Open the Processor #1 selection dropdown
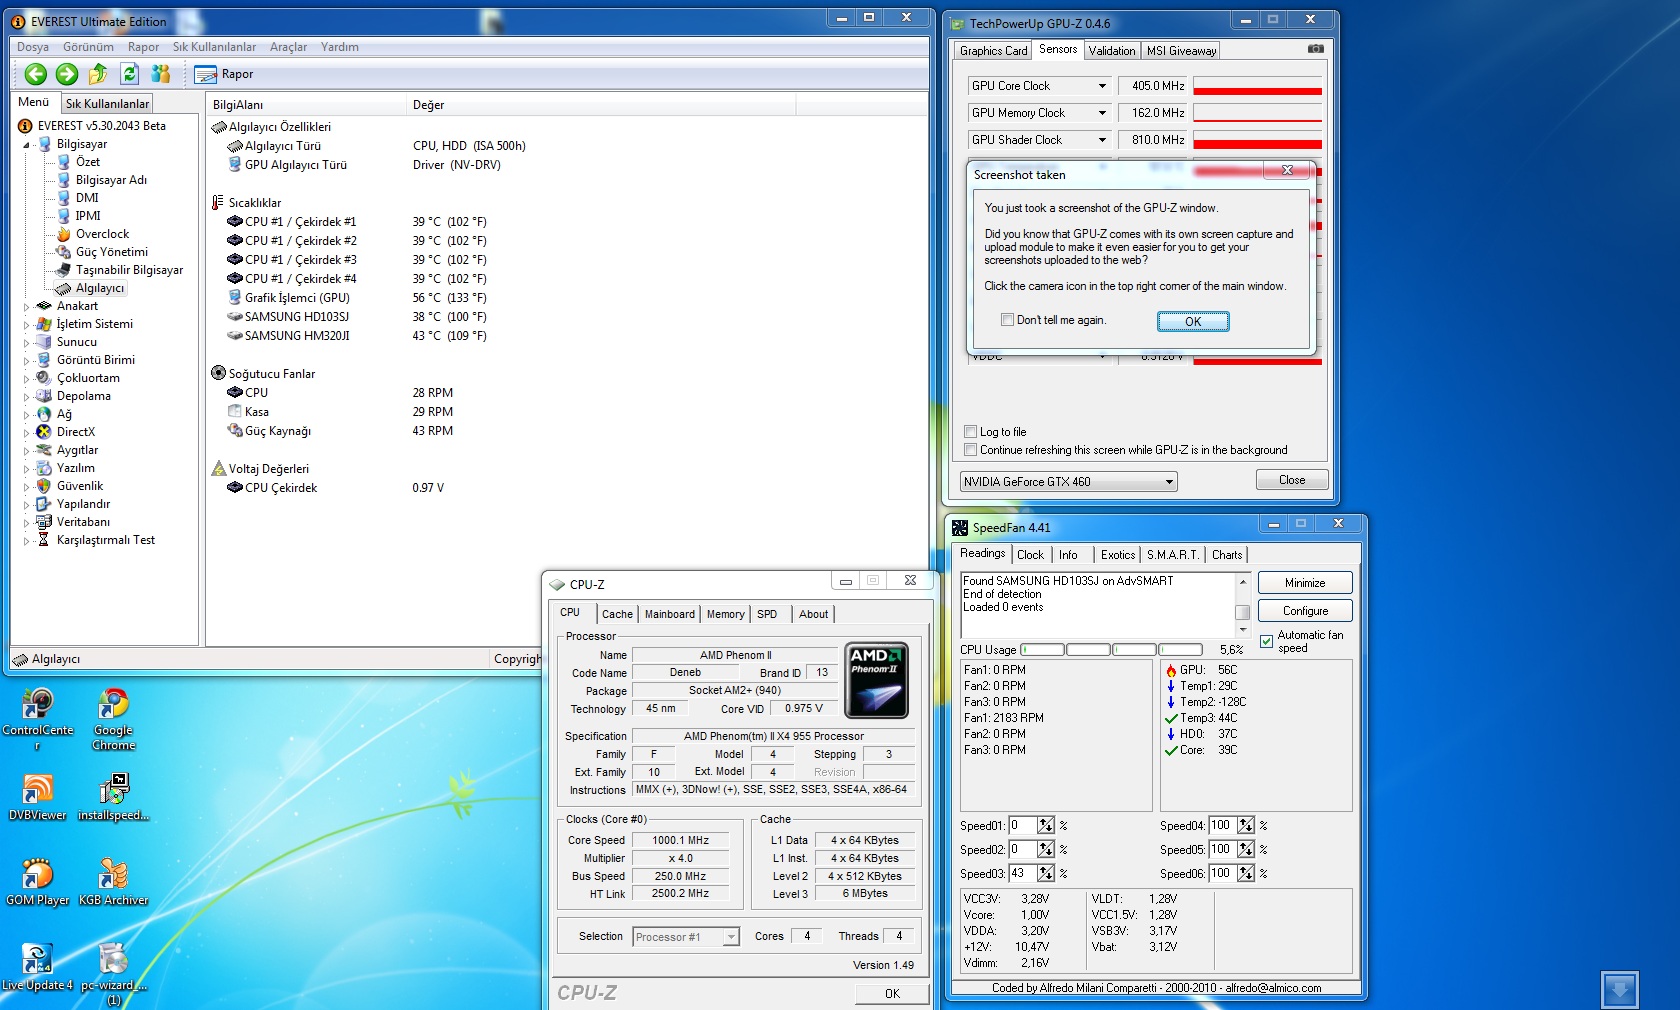 pos(686,937)
